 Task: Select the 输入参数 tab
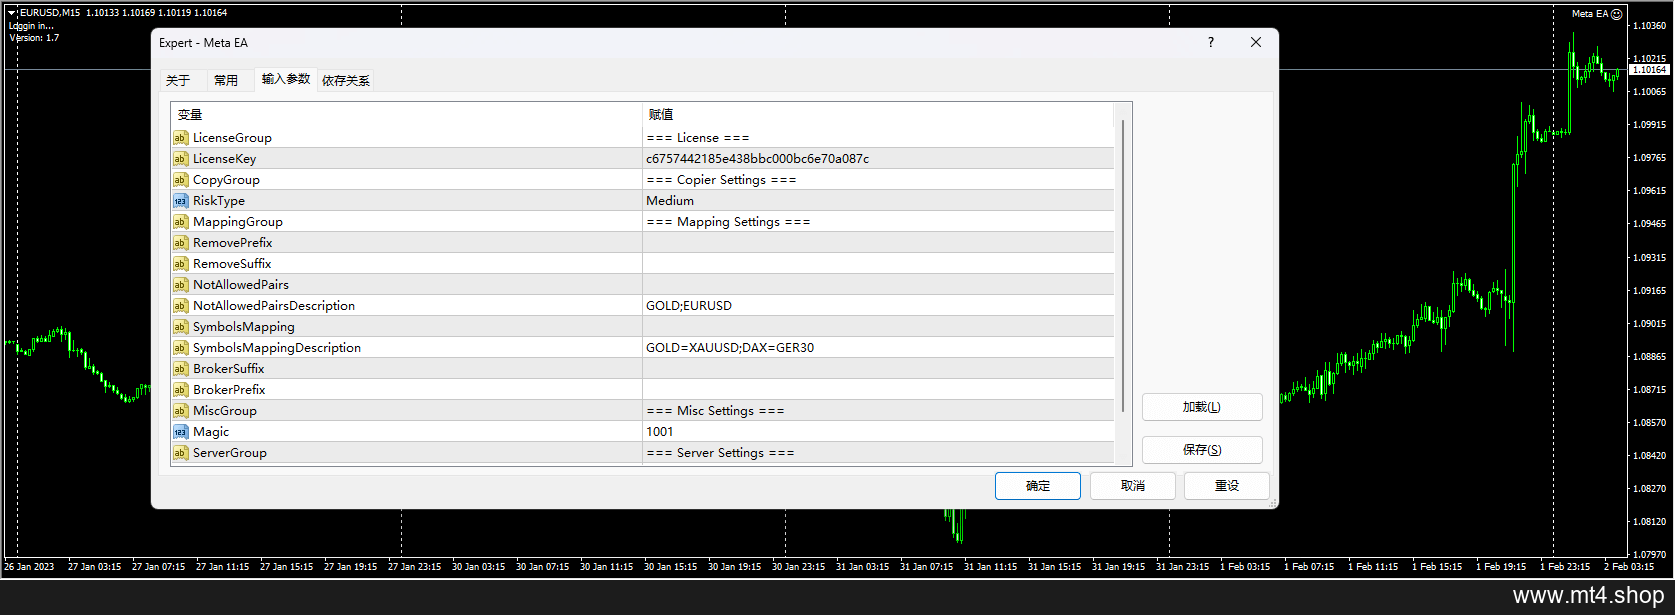pyautogui.click(x=286, y=79)
